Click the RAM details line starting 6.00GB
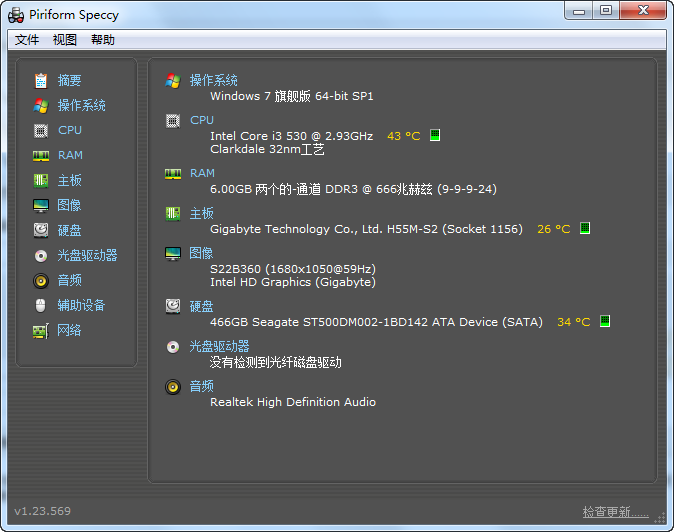Image resolution: width=674 pixels, height=532 pixels. [x=353, y=189]
